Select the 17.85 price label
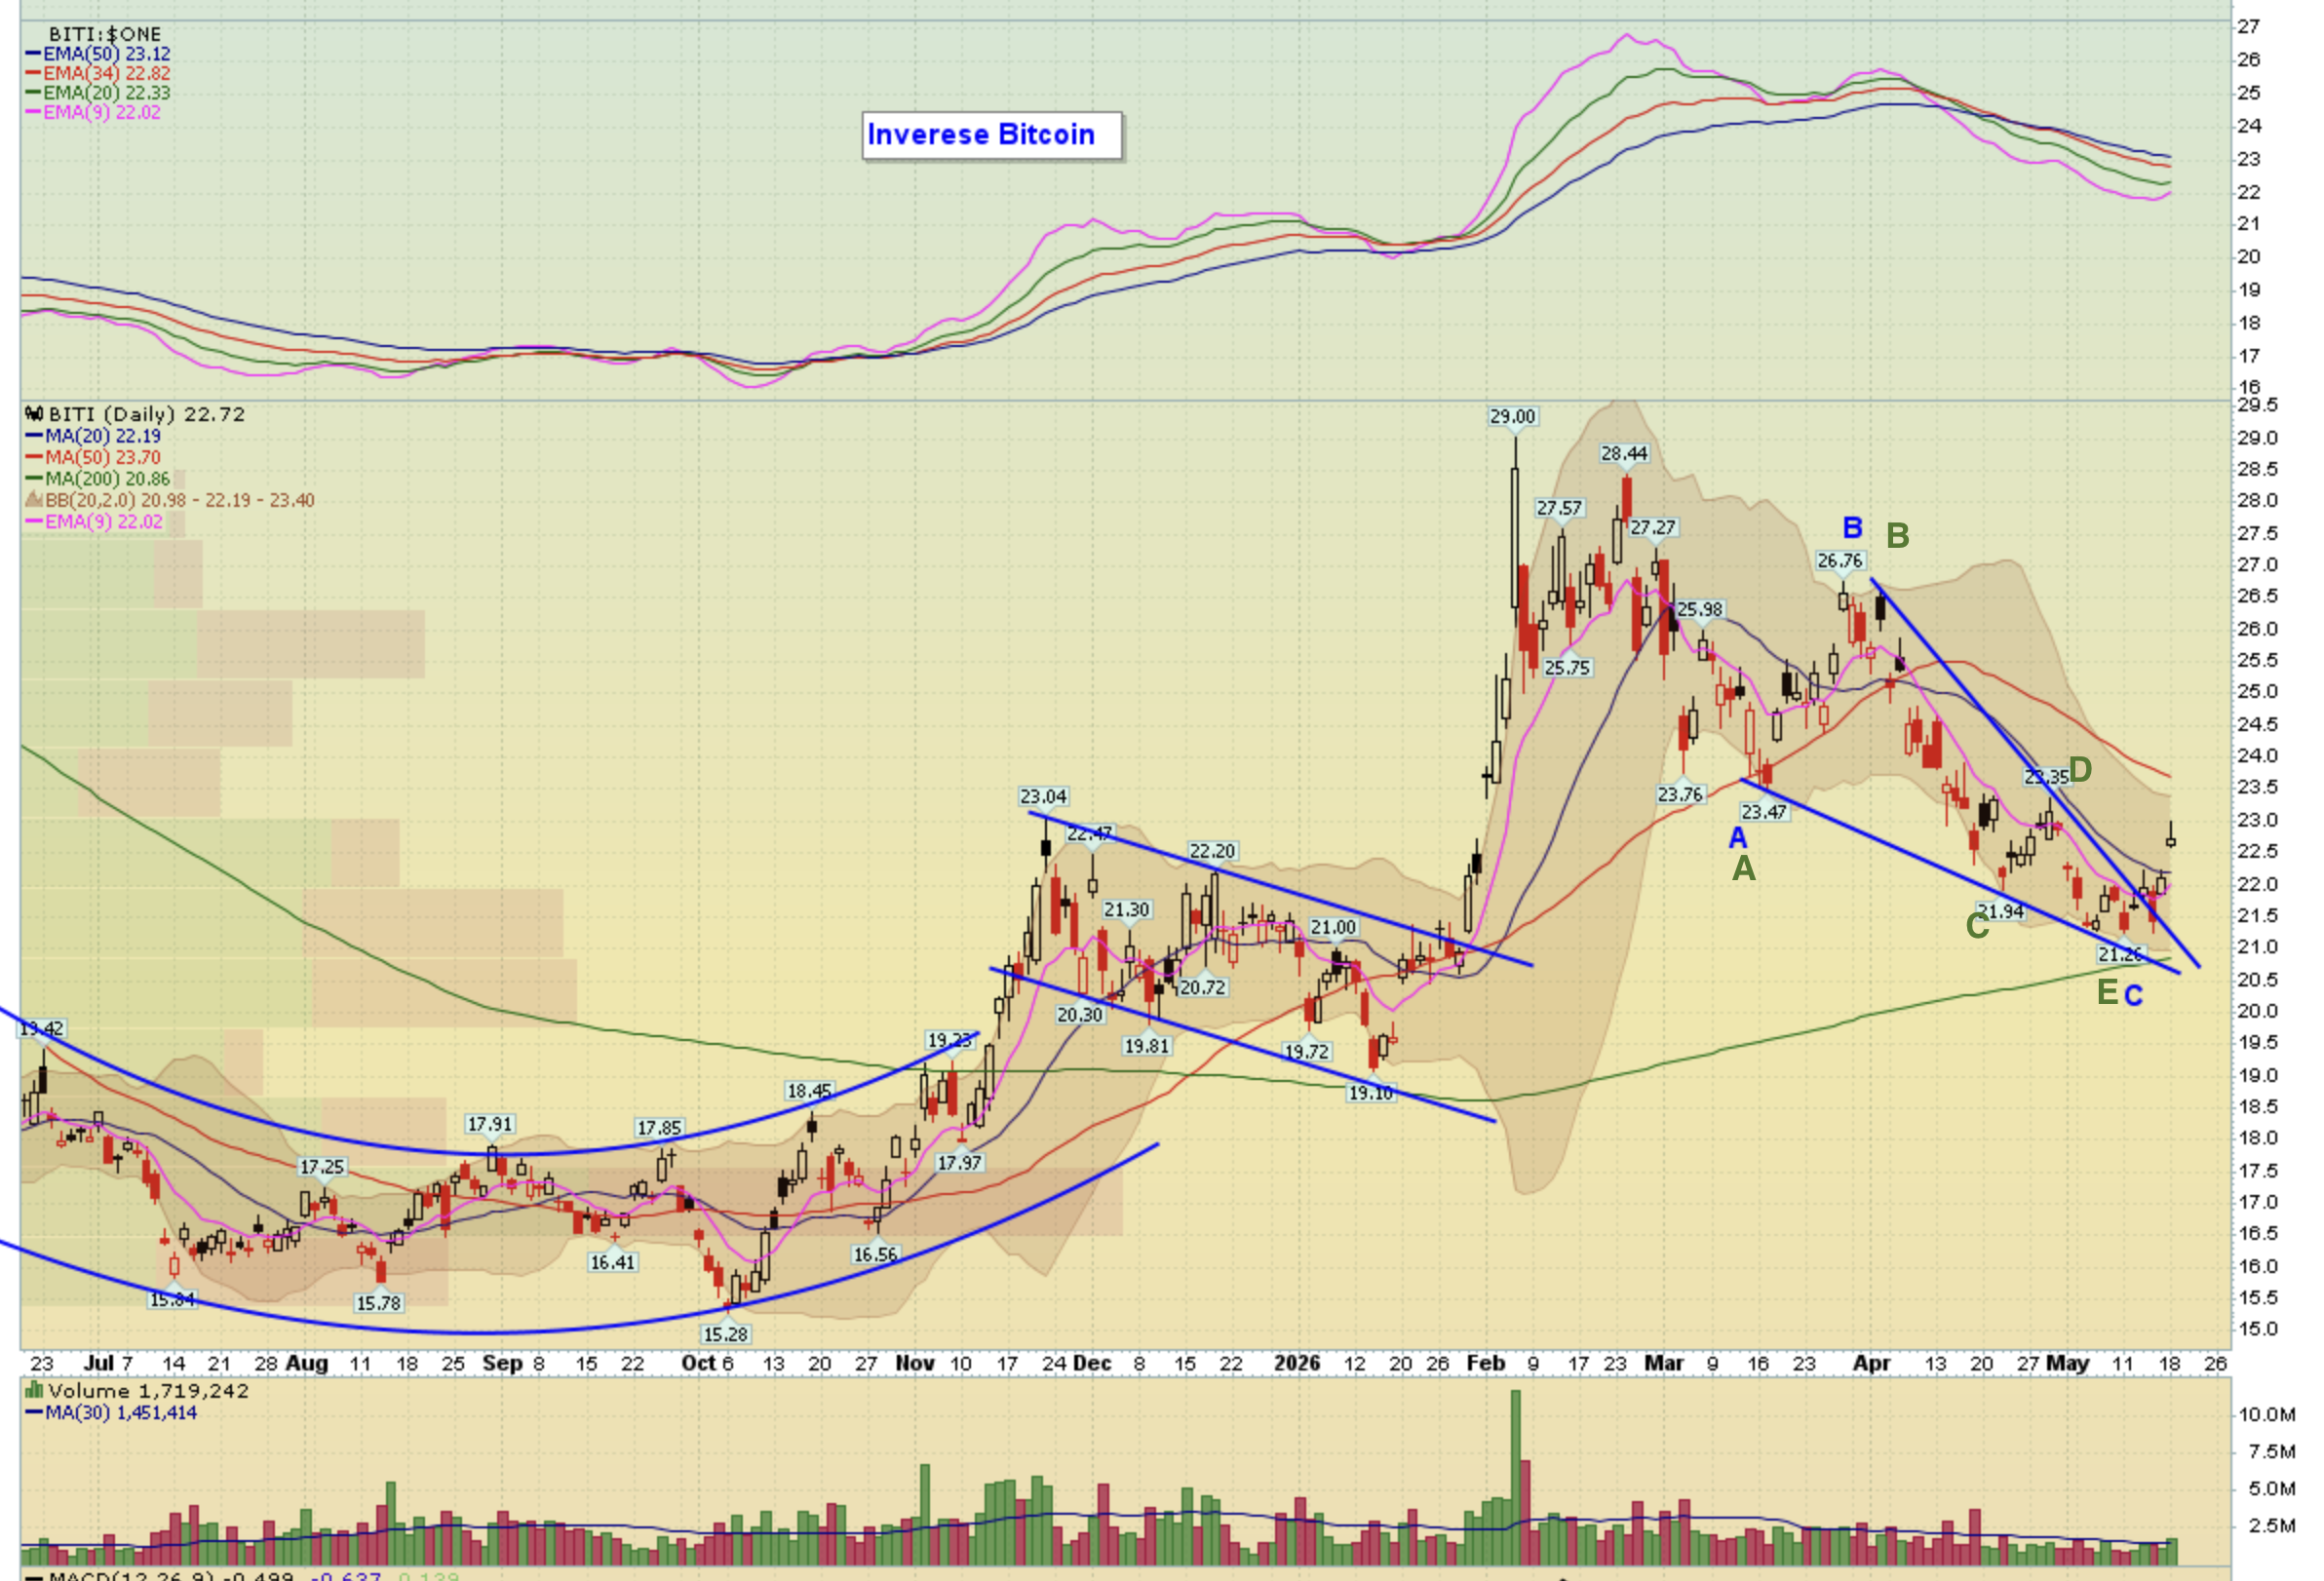Screen dimensions: 2324x1581 click(x=659, y=1128)
